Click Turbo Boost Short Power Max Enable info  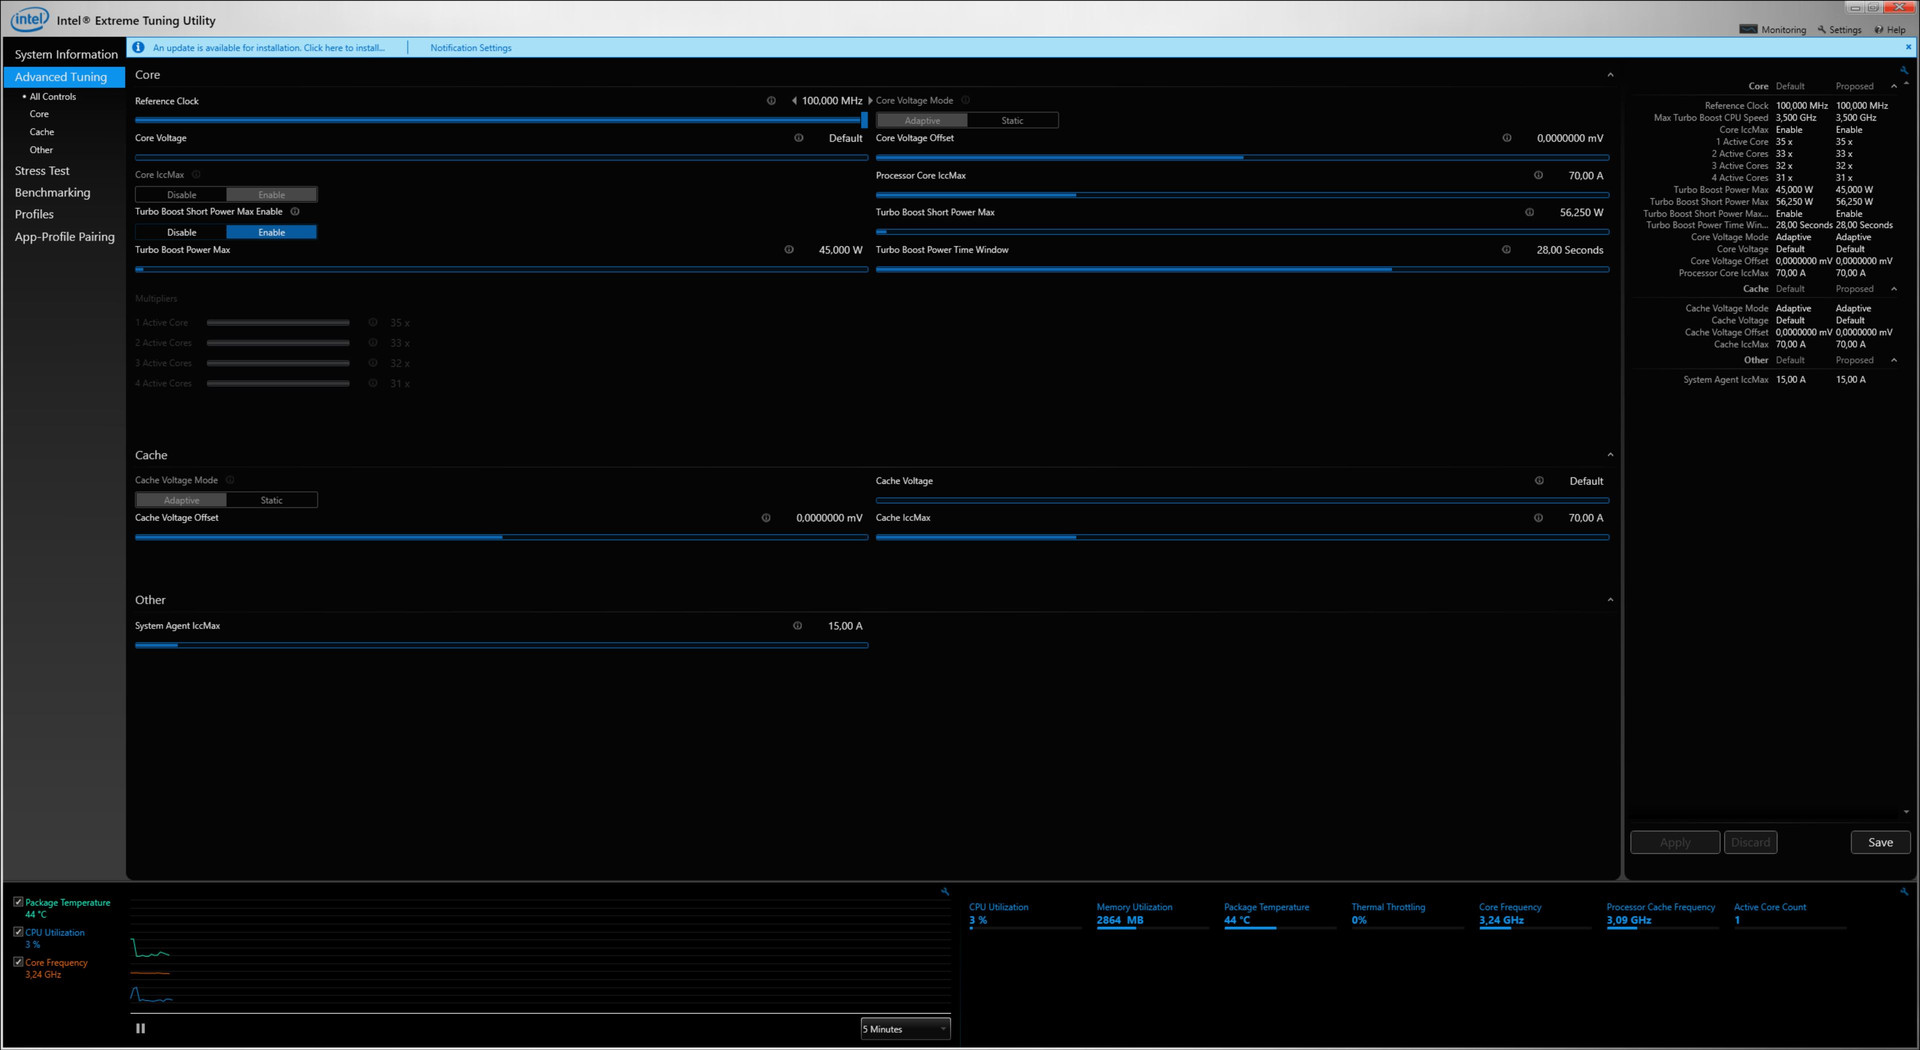295,211
